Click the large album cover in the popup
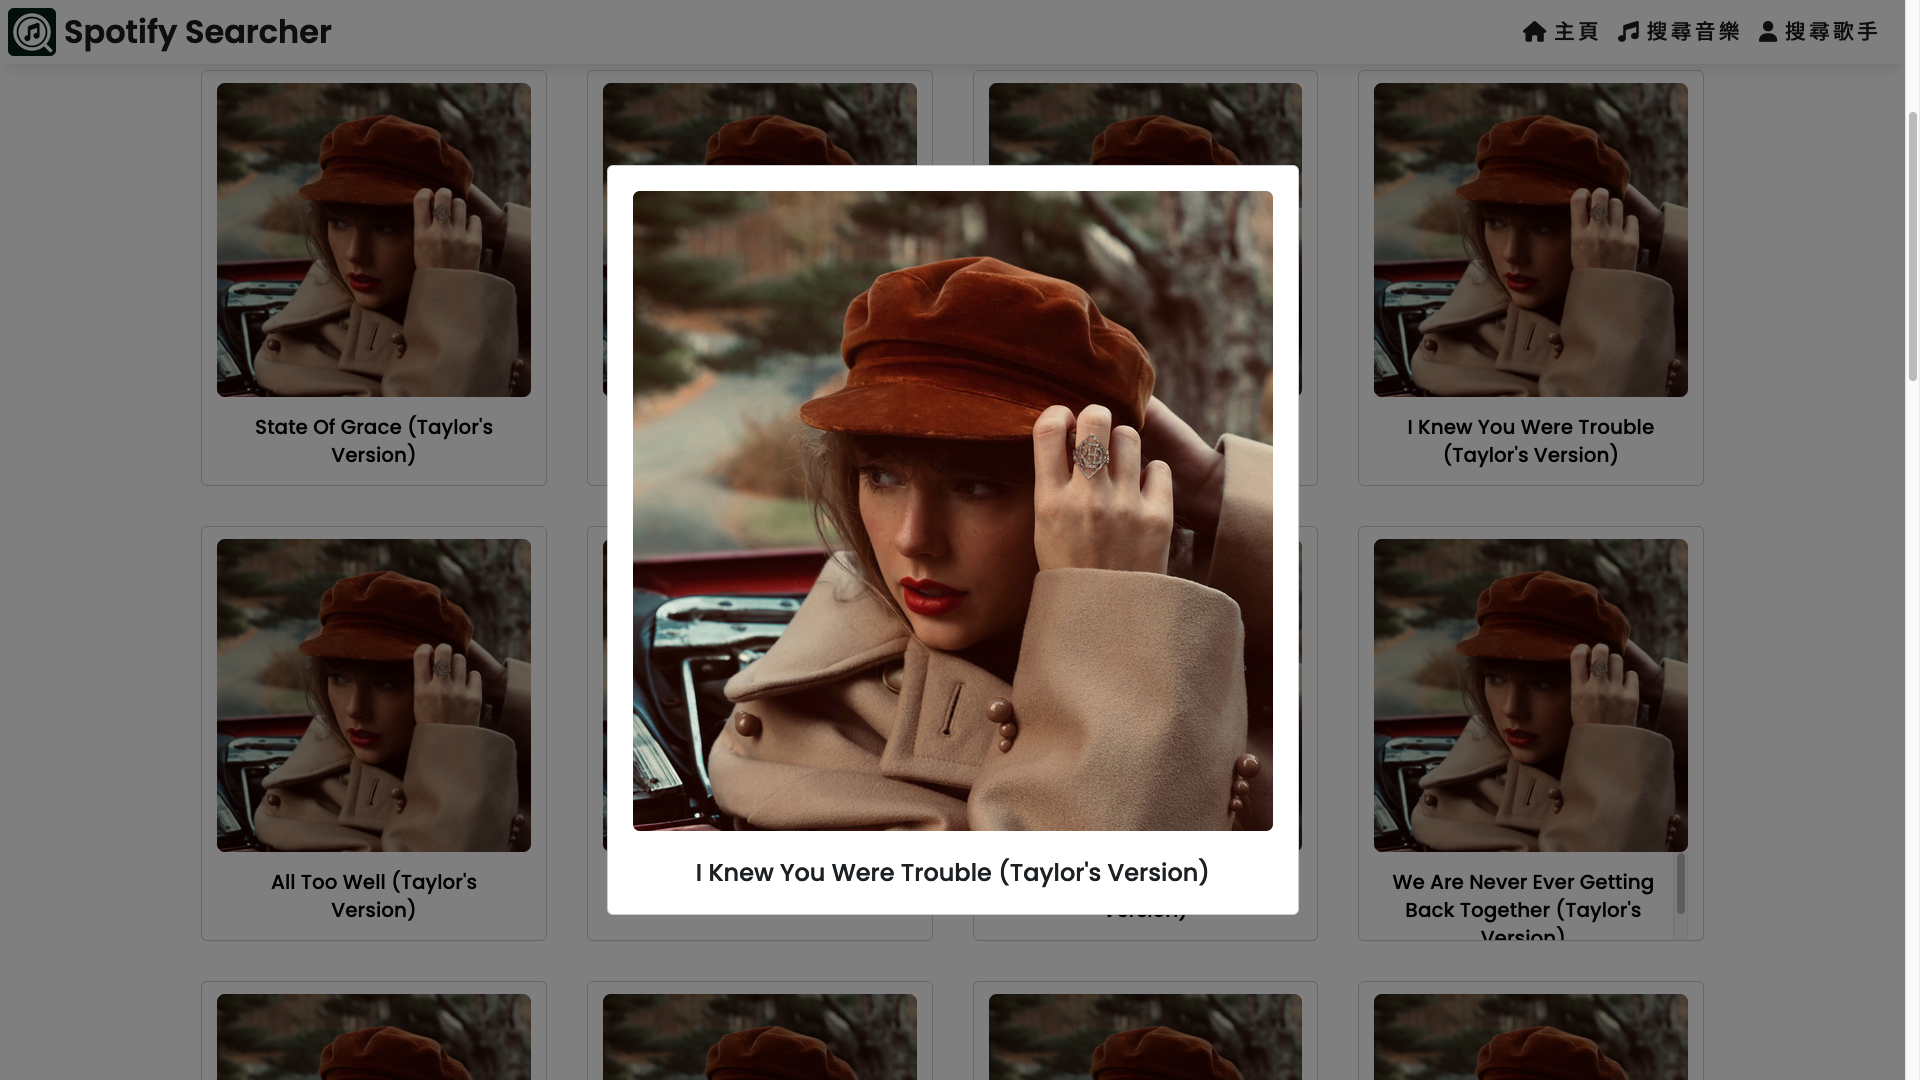The width and height of the screenshot is (1920, 1080). [x=952, y=511]
